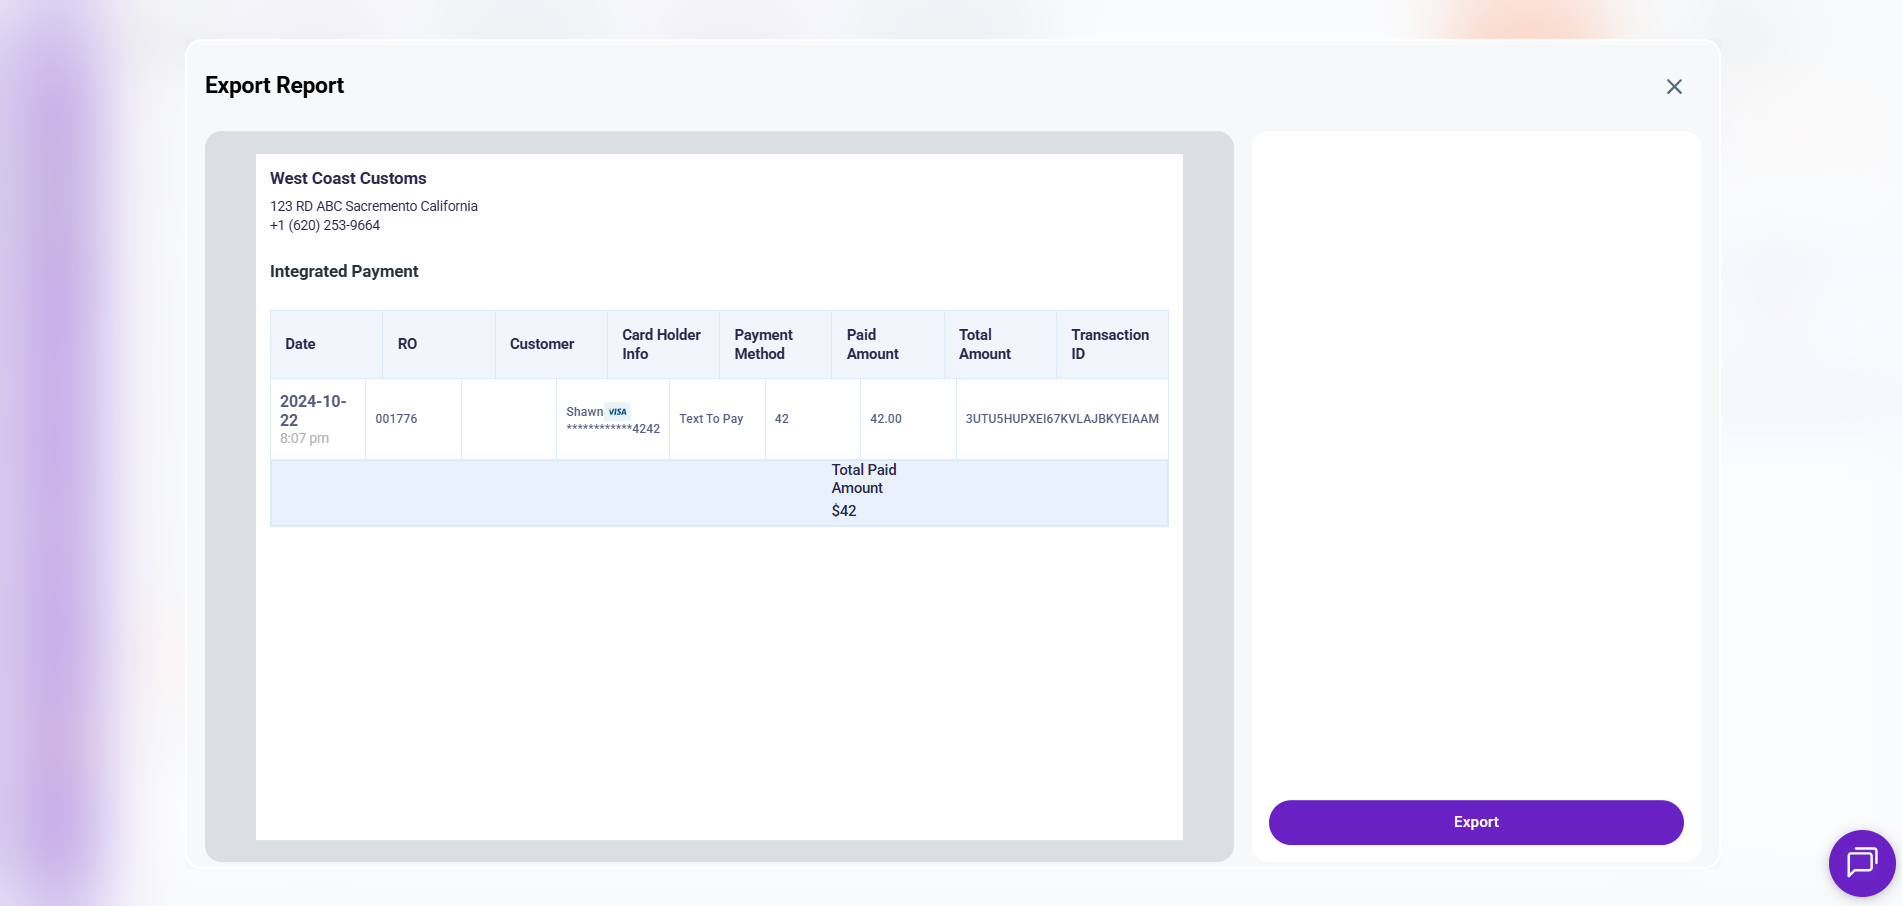The image size is (1902, 906).
Task: Select the Transaction ID column header
Action: click(1109, 344)
